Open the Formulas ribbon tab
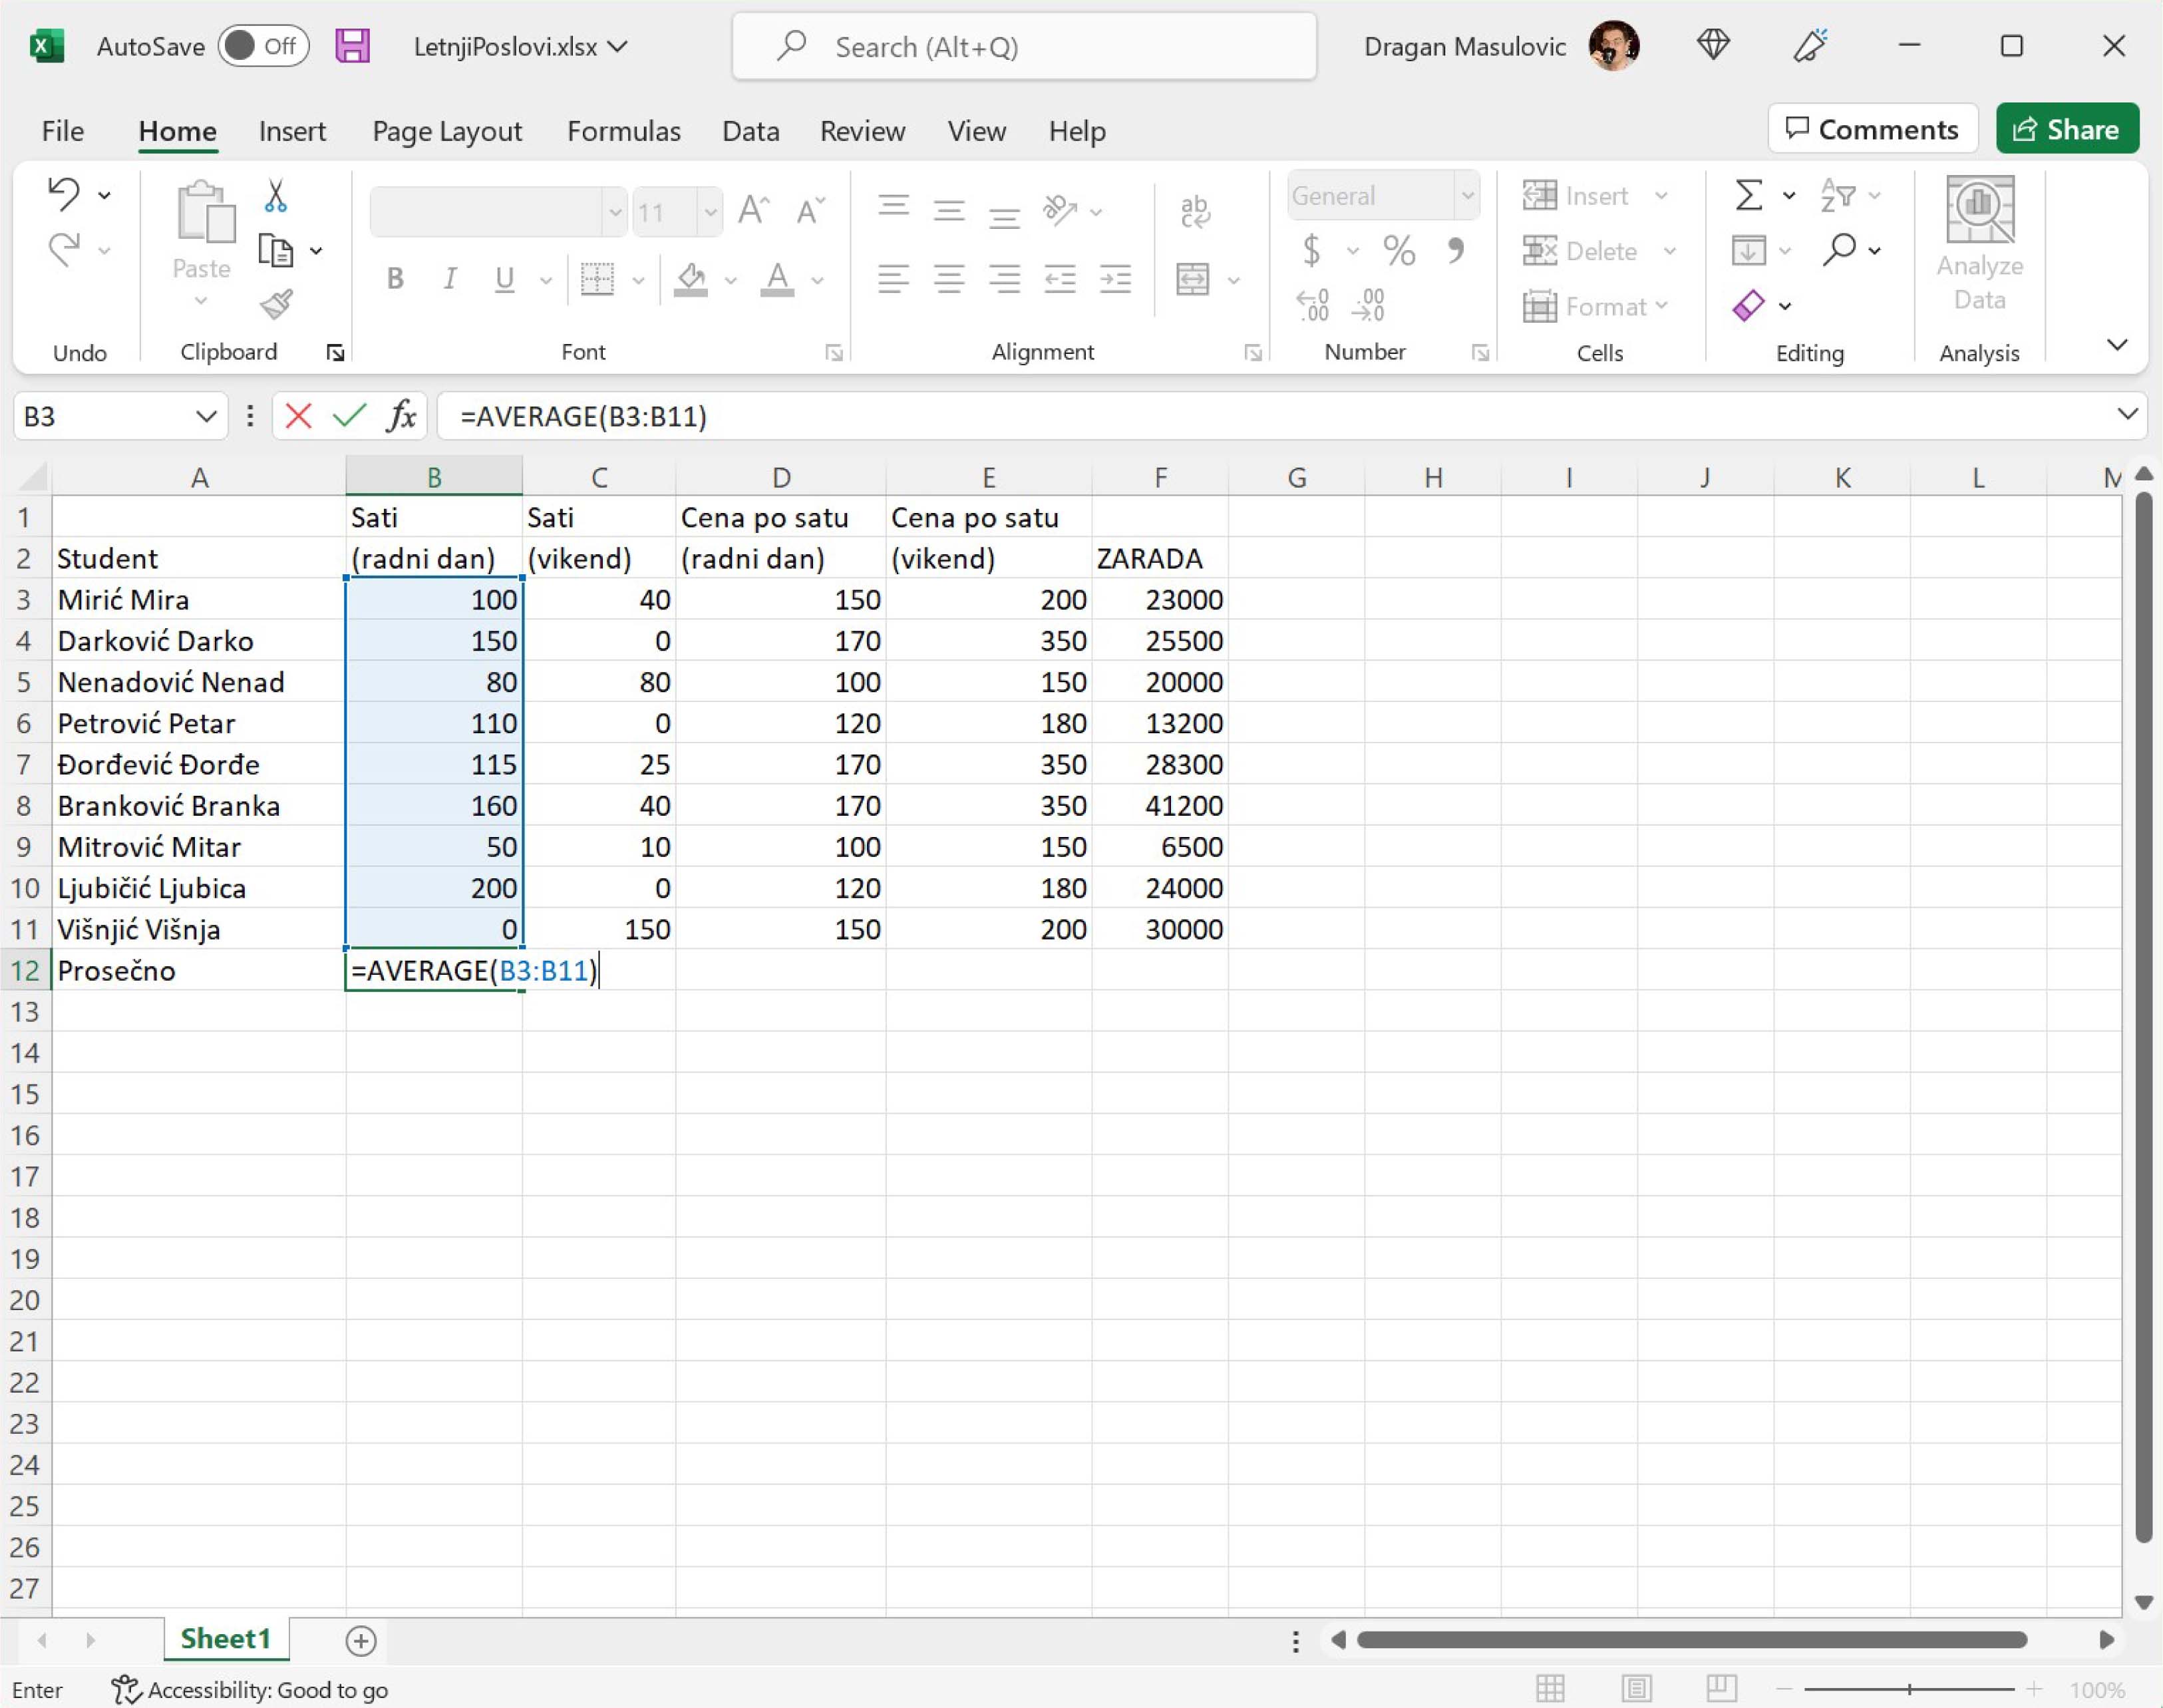The image size is (2163, 1708). click(x=623, y=131)
